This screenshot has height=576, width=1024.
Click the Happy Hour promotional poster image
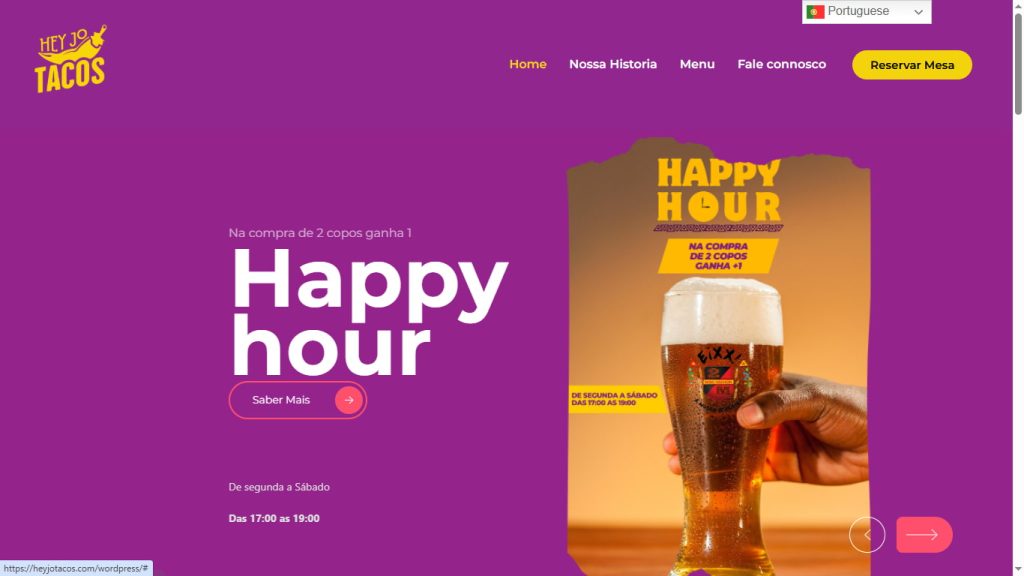point(718,356)
